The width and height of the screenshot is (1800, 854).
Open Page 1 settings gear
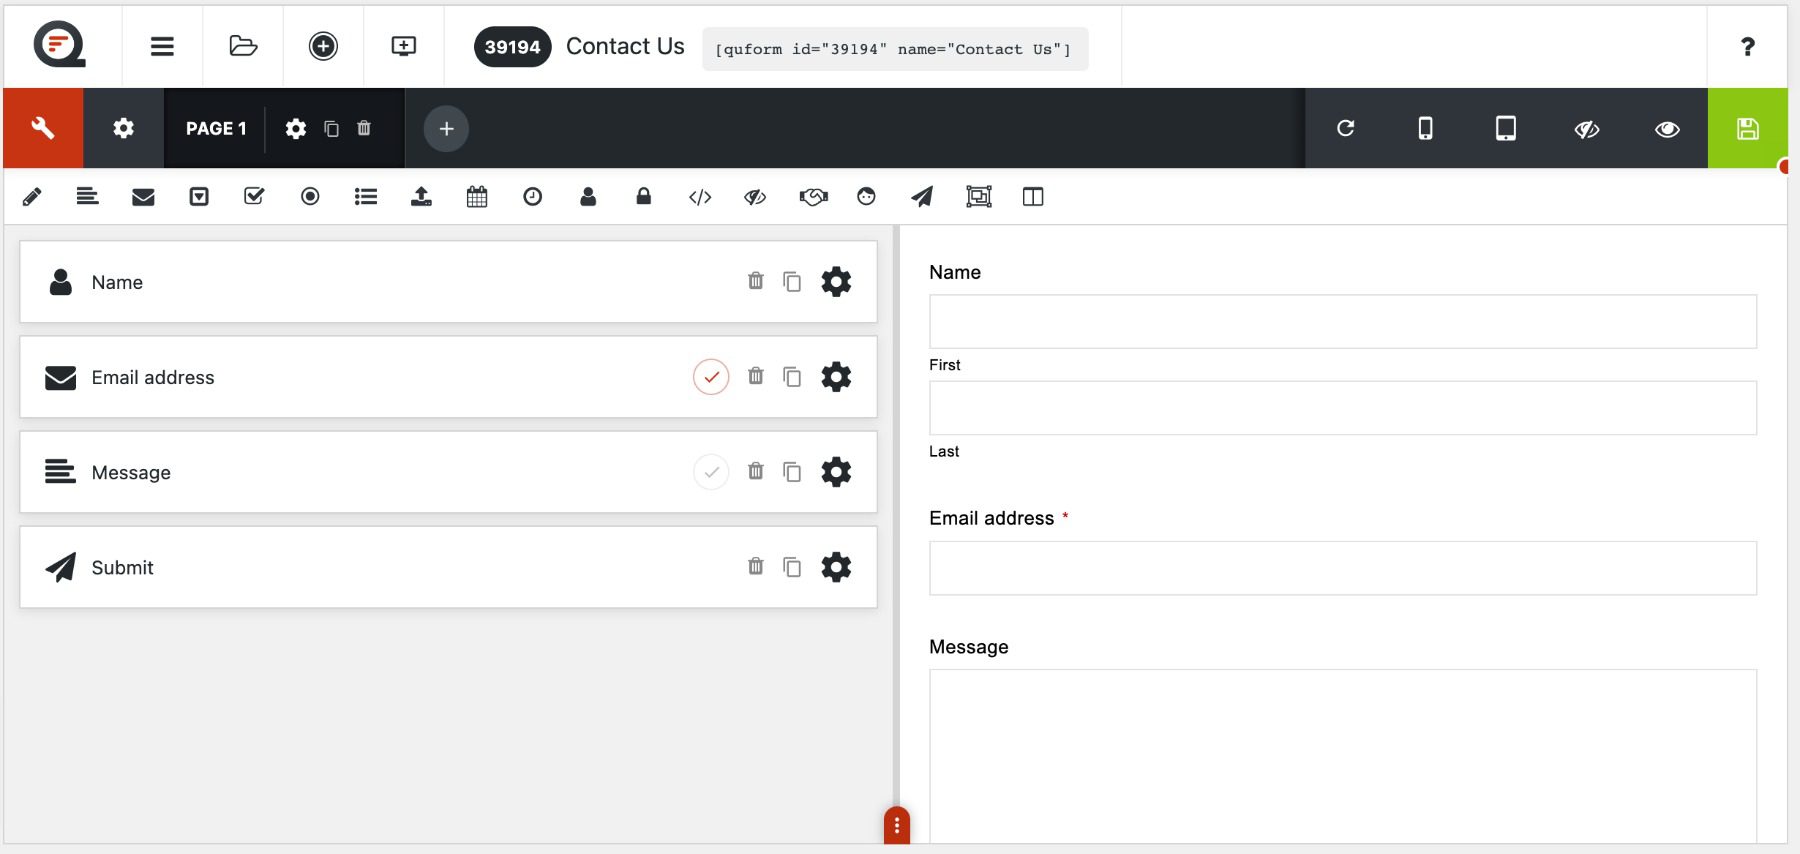click(x=296, y=128)
